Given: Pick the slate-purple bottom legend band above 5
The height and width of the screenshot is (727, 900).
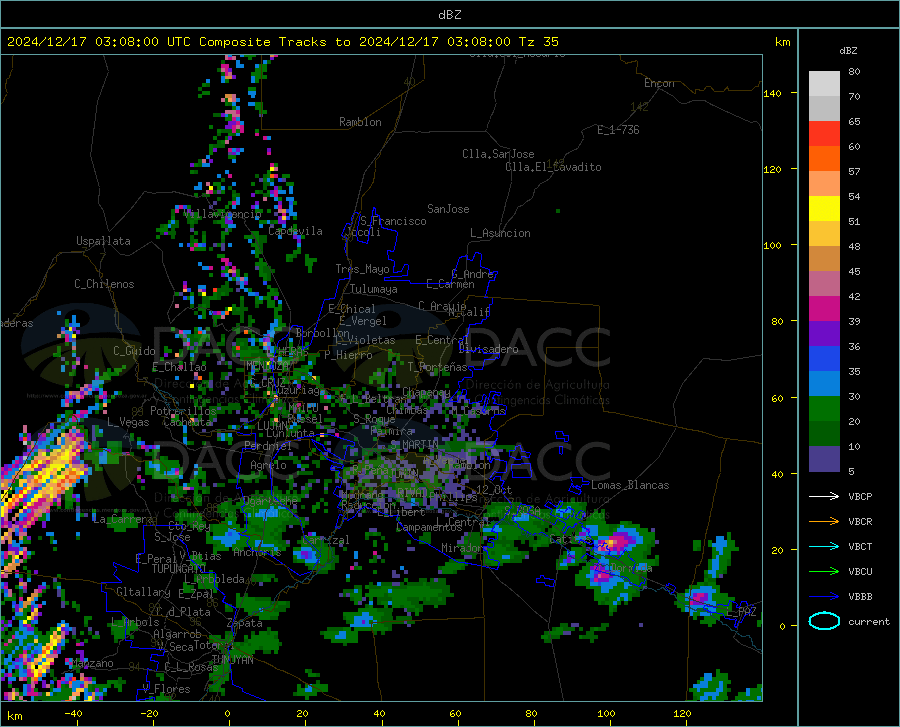Looking at the screenshot, I should [824, 459].
